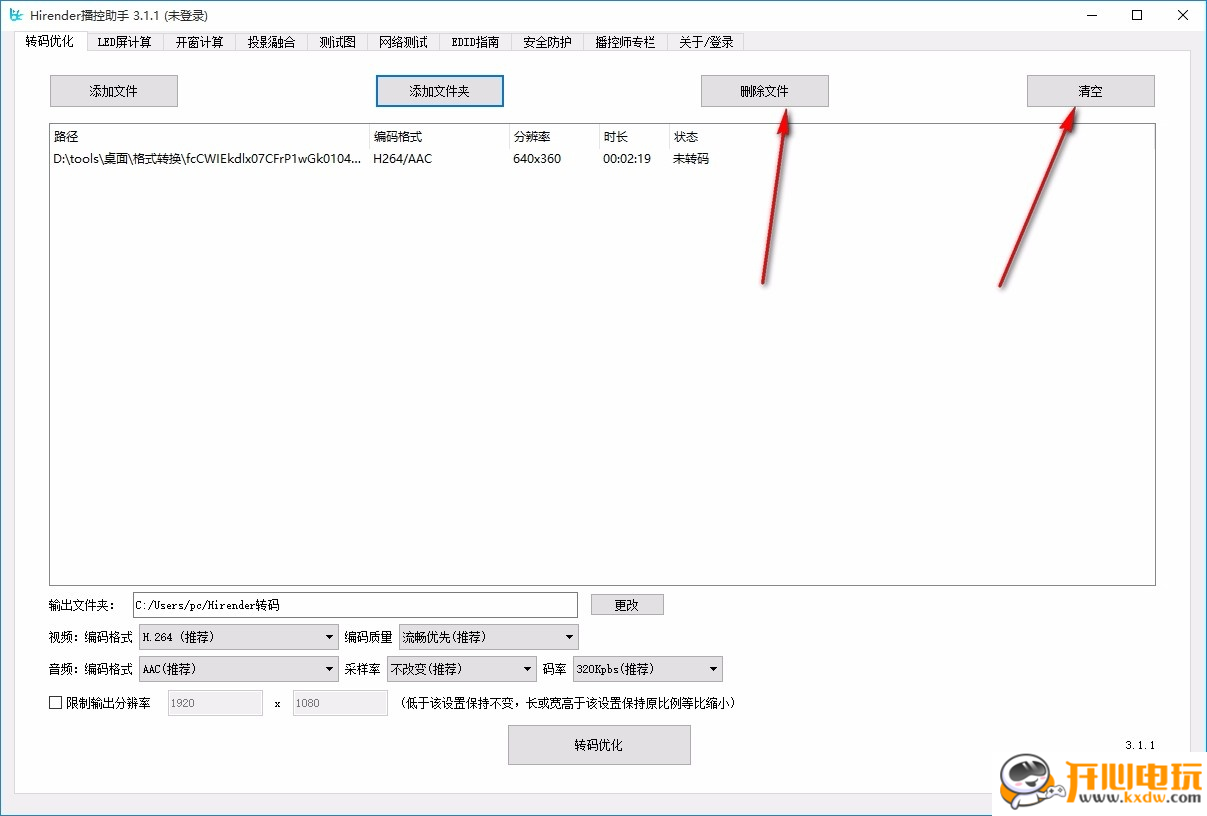Minimize the Hirender window

coord(1092,15)
